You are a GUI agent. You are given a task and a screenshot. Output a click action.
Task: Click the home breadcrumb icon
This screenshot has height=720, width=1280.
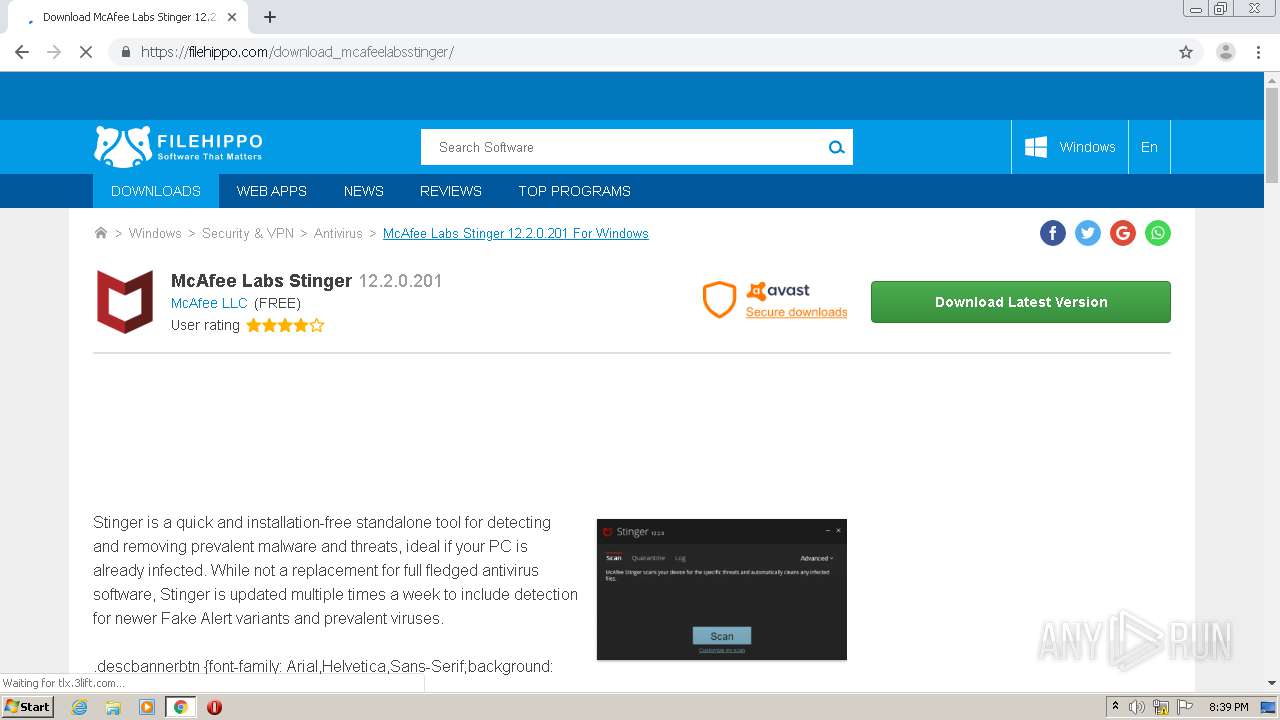[101, 233]
